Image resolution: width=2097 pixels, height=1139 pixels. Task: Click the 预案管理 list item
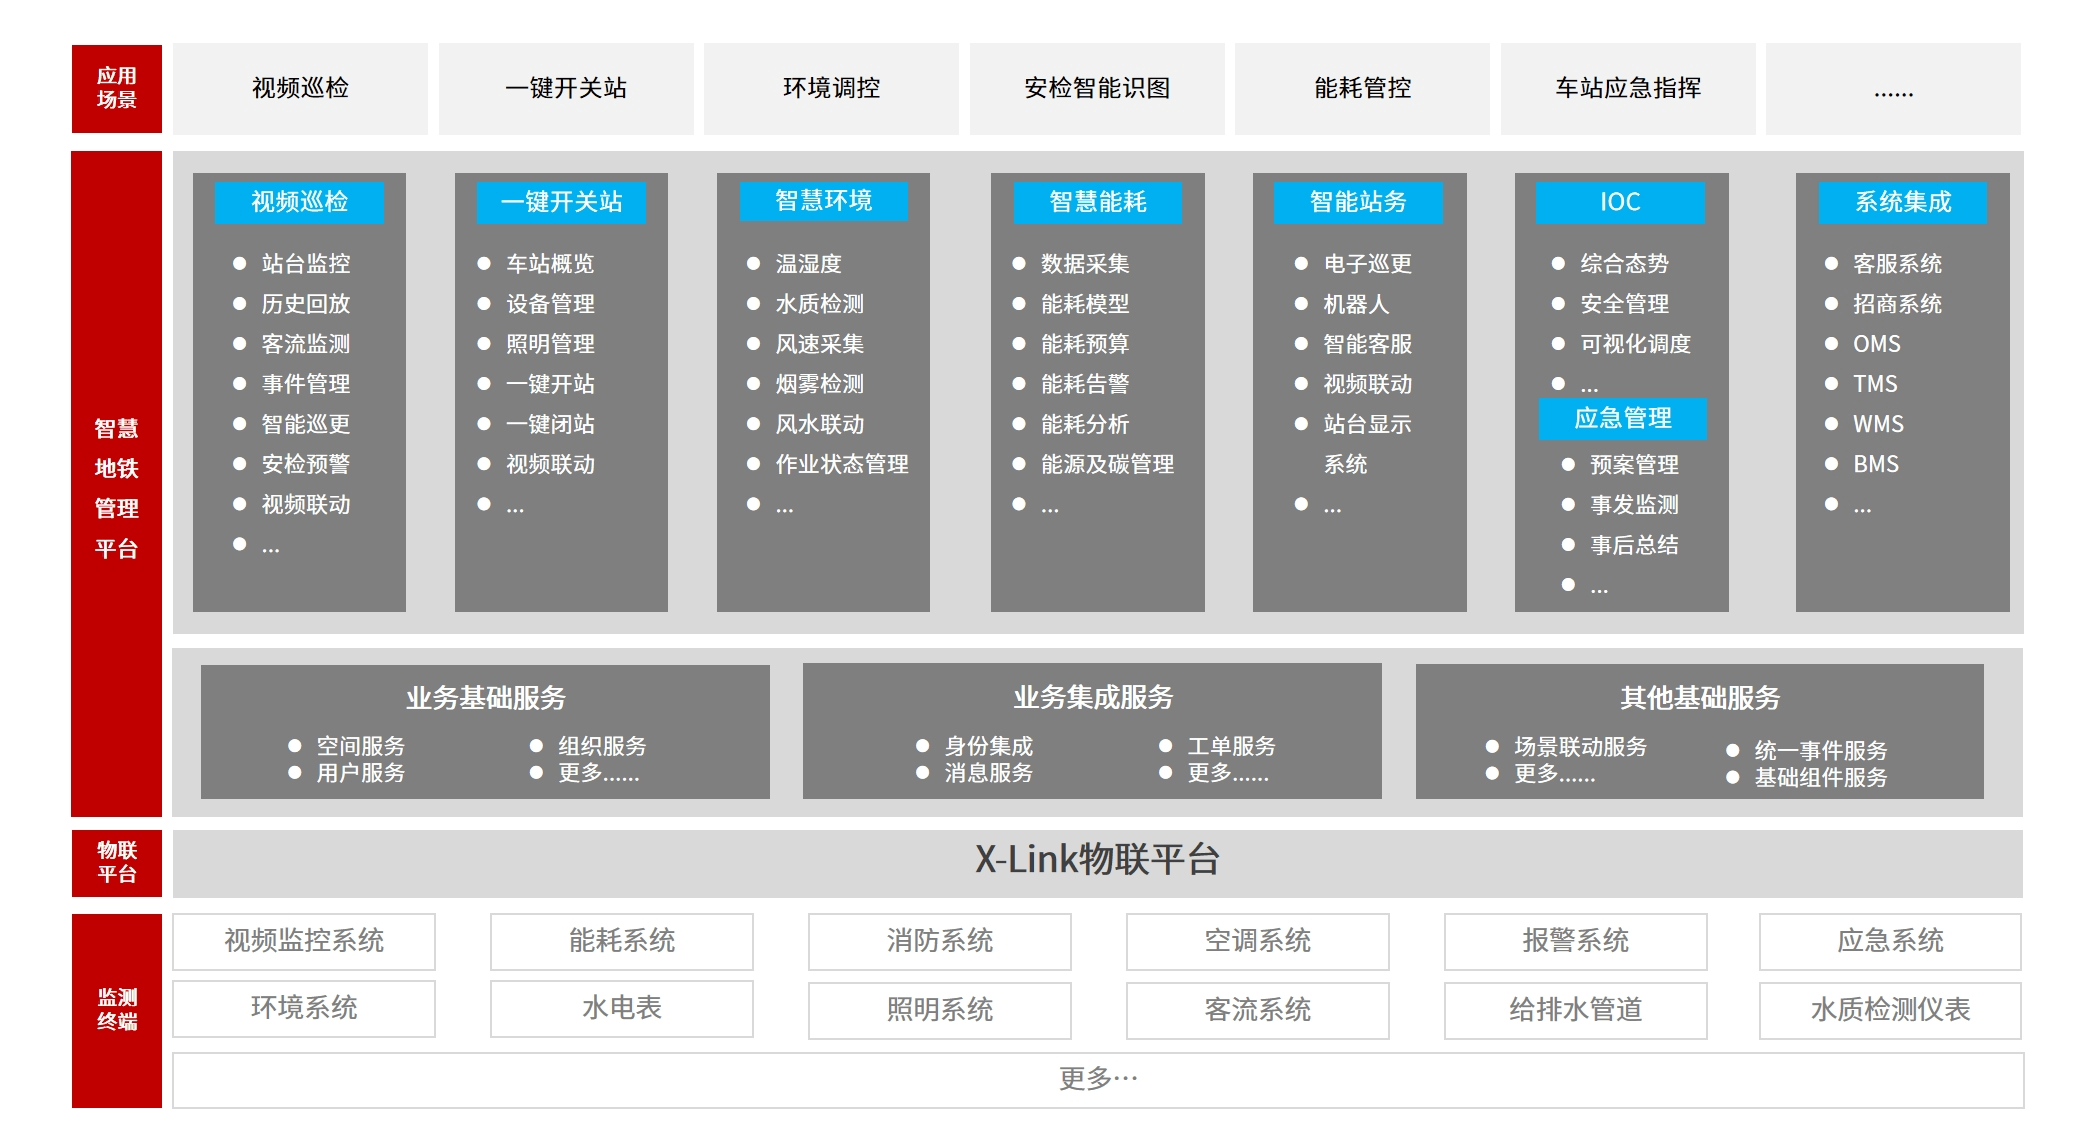click(1635, 465)
